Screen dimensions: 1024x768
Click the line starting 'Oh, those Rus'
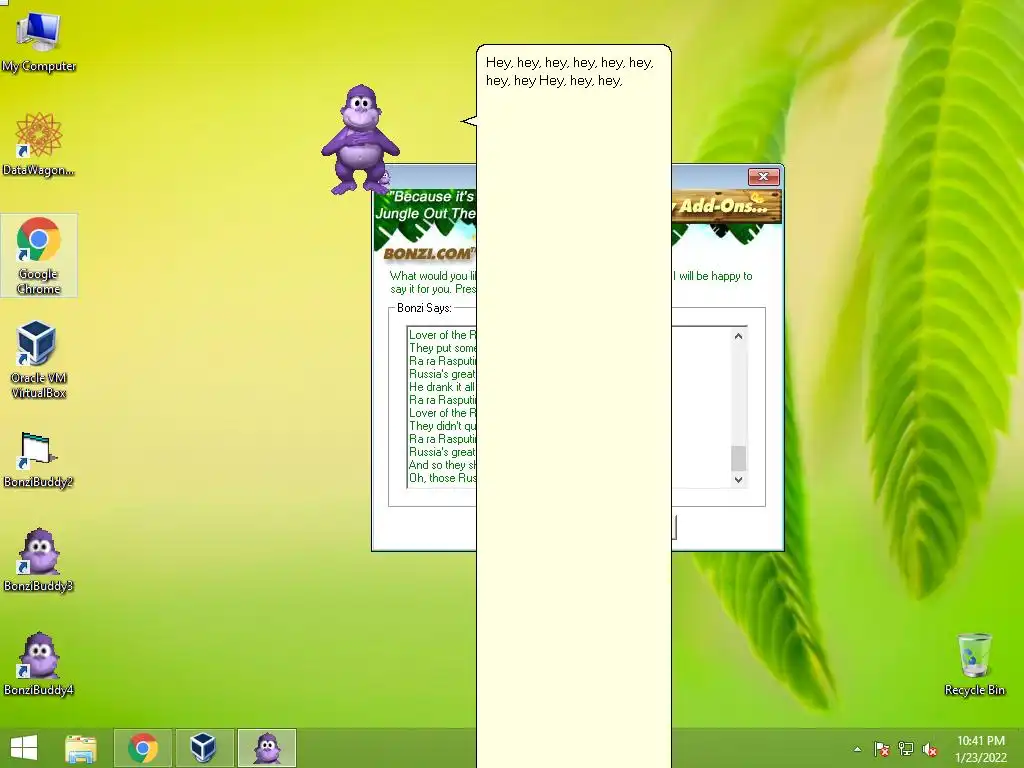(x=443, y=477)
